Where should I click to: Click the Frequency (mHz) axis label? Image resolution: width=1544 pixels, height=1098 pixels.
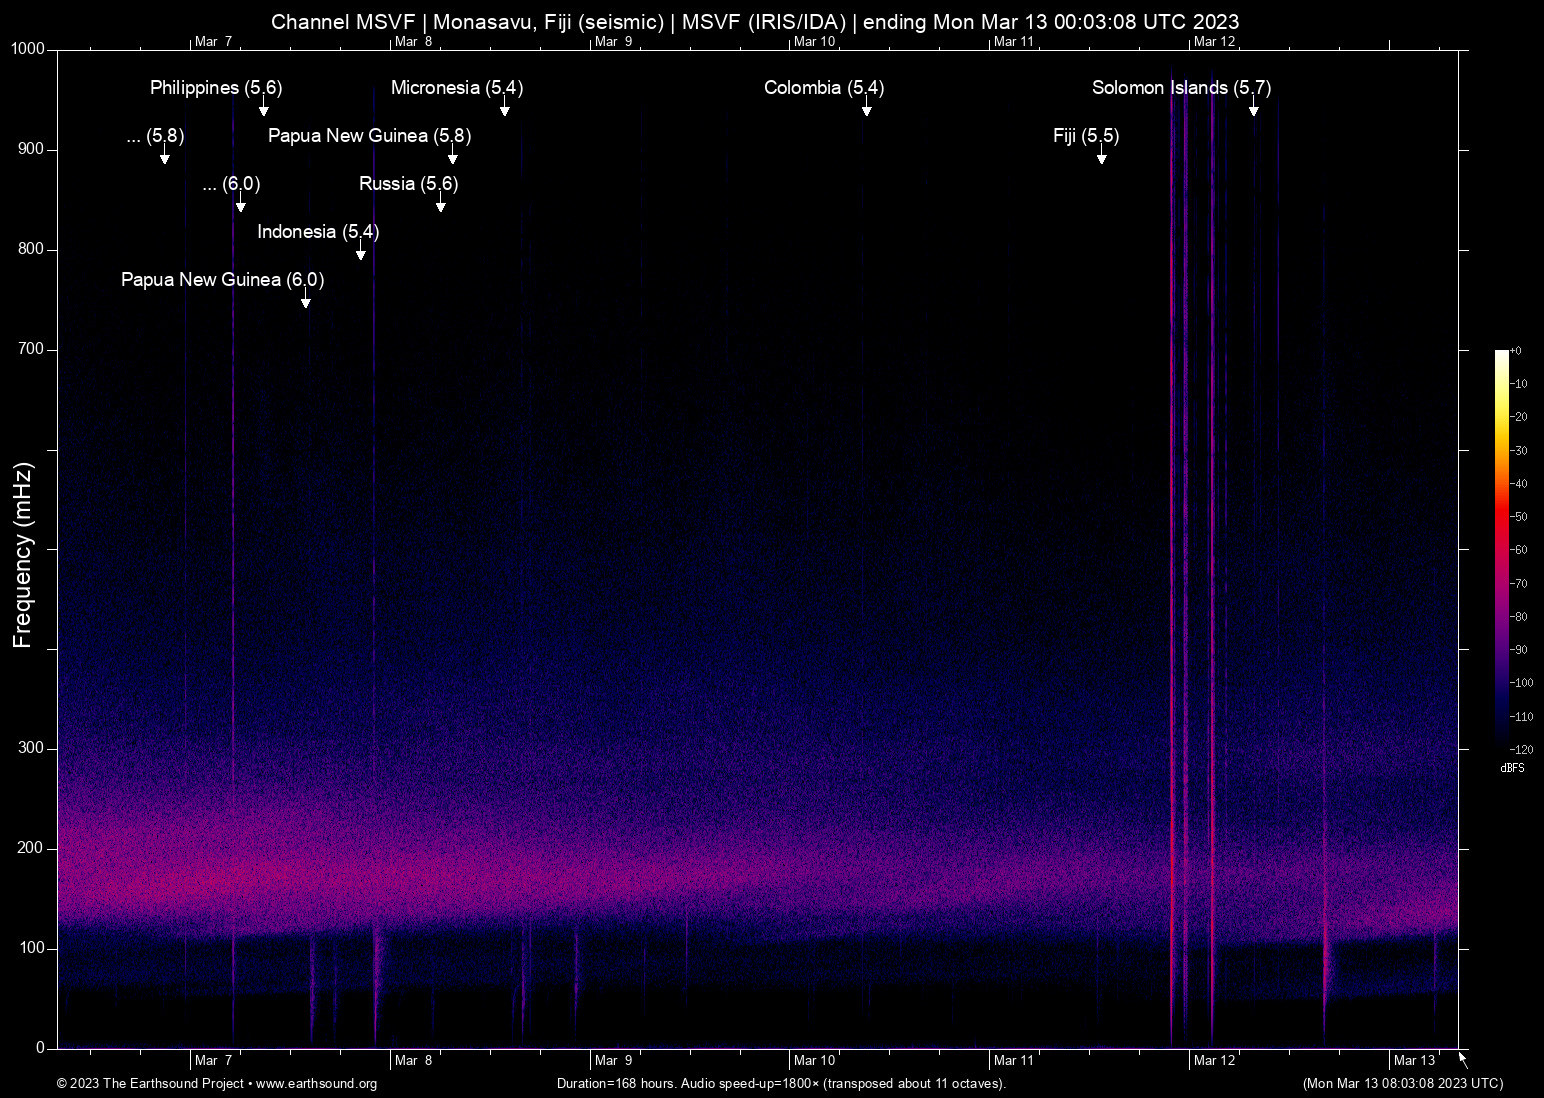(x=22, y=555)
